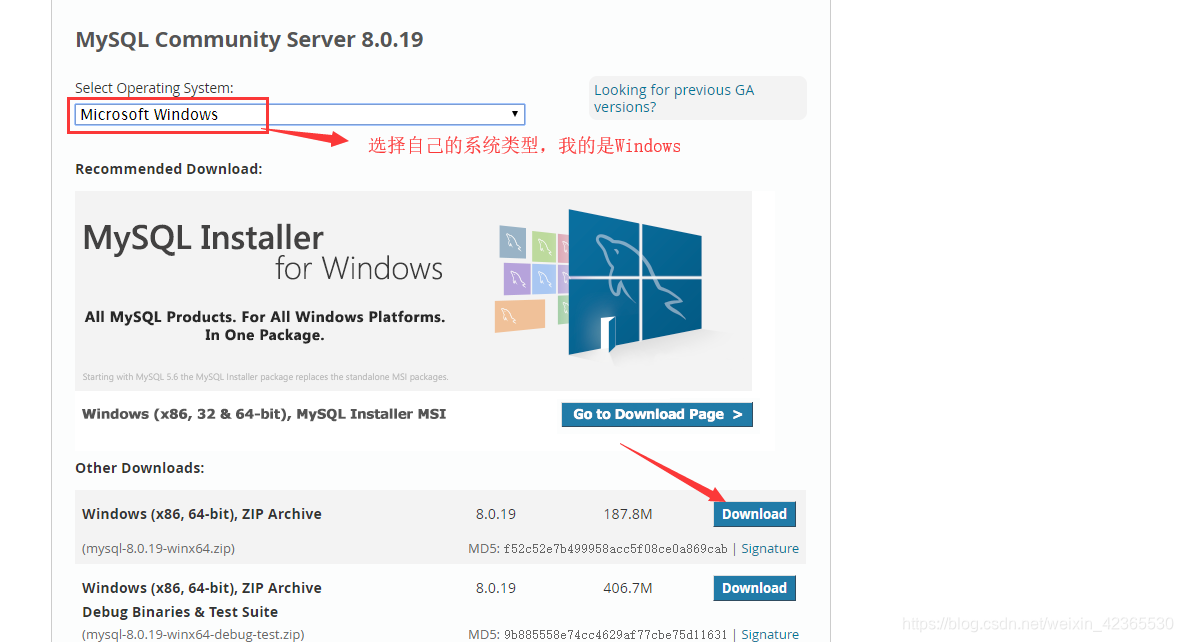Click the 187.8M file size cell
Image resolution: width=1183 pixels, height=642 pixels.
[628, 514]
